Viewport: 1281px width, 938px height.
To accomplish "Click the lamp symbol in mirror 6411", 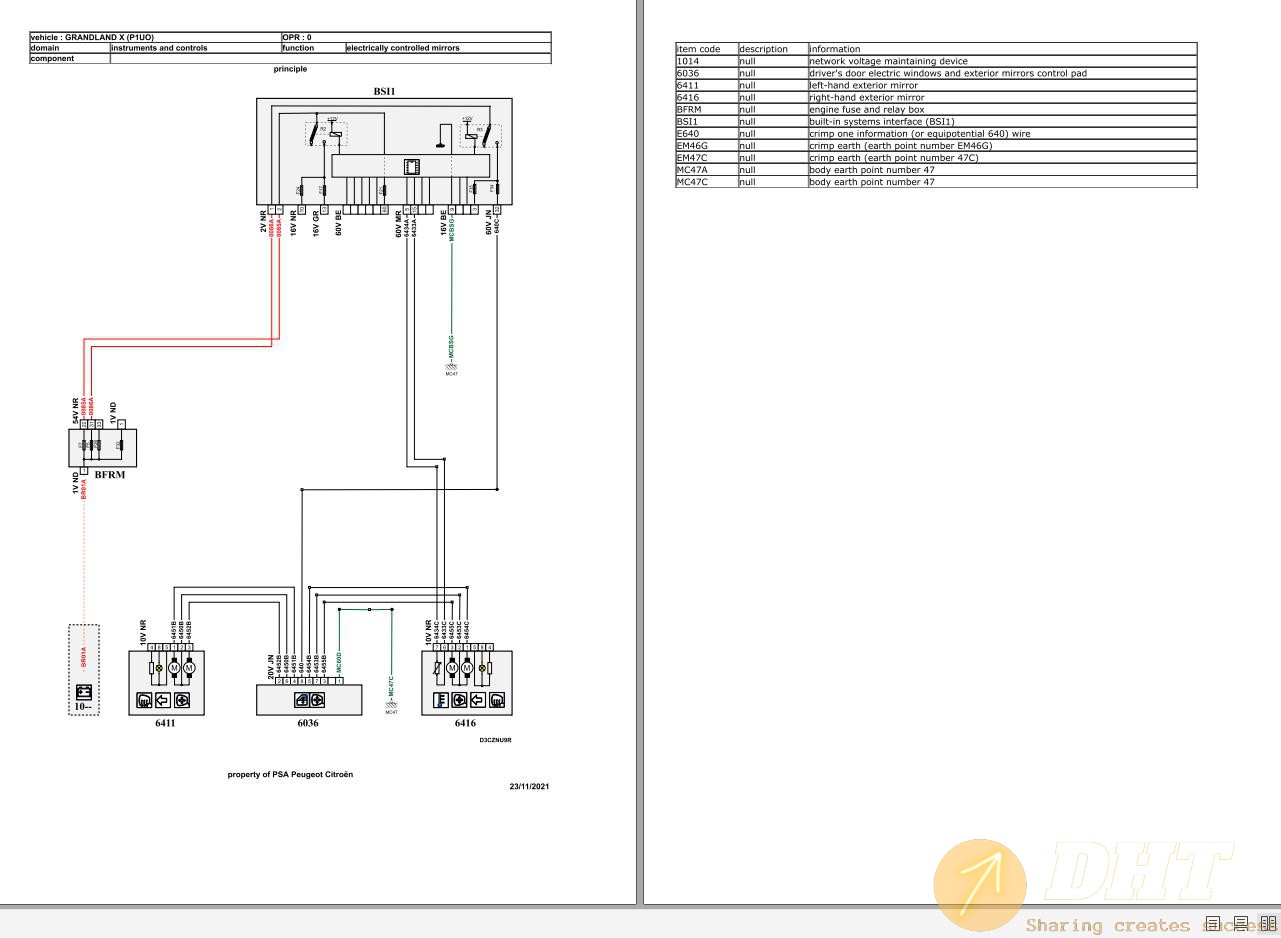I will tap(158, 667).
